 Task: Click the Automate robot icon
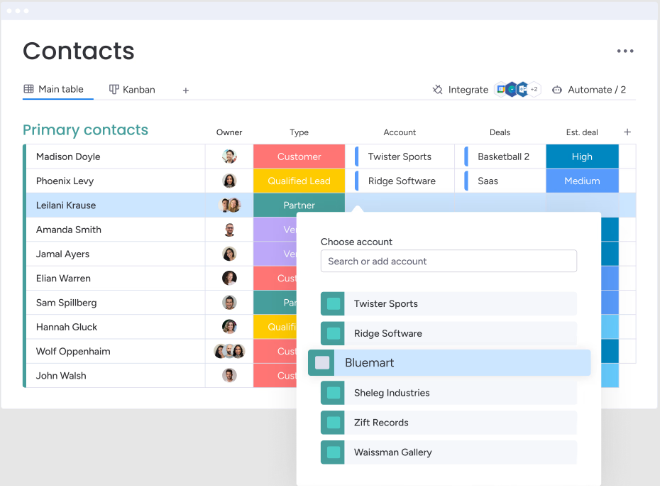[557, 90]
